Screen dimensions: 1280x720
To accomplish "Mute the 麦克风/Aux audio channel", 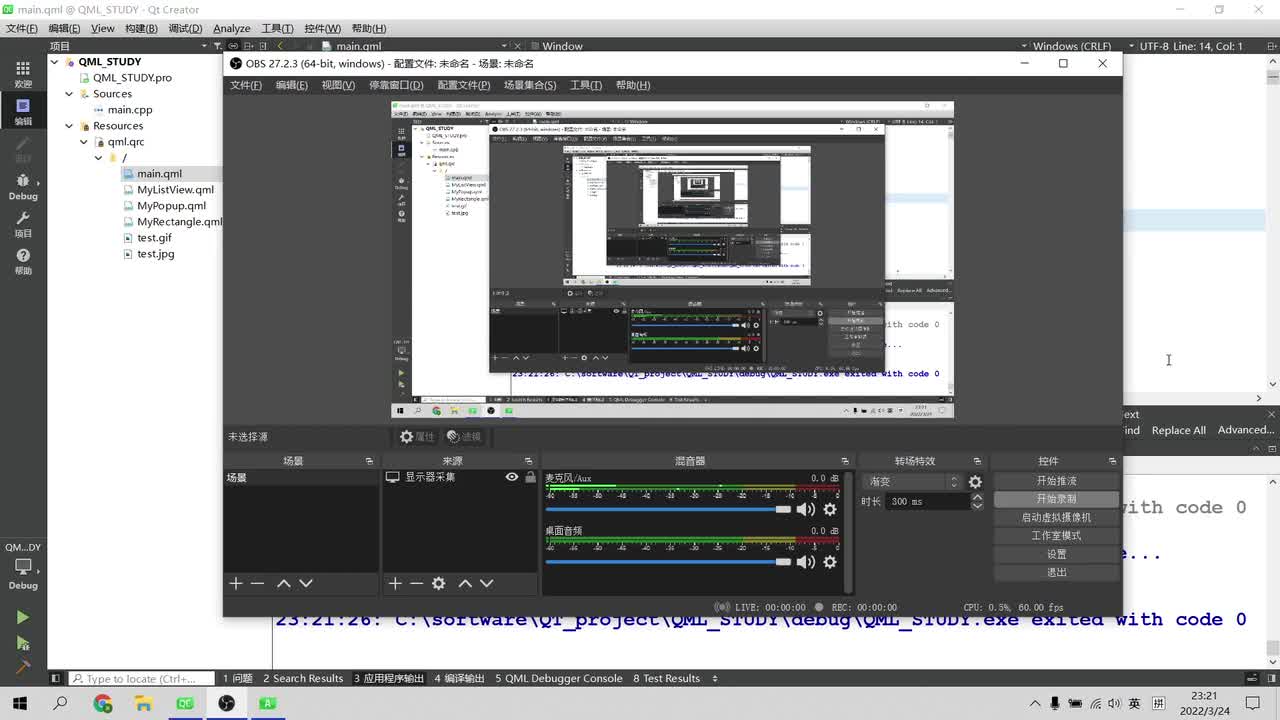I will coord(805,510).
